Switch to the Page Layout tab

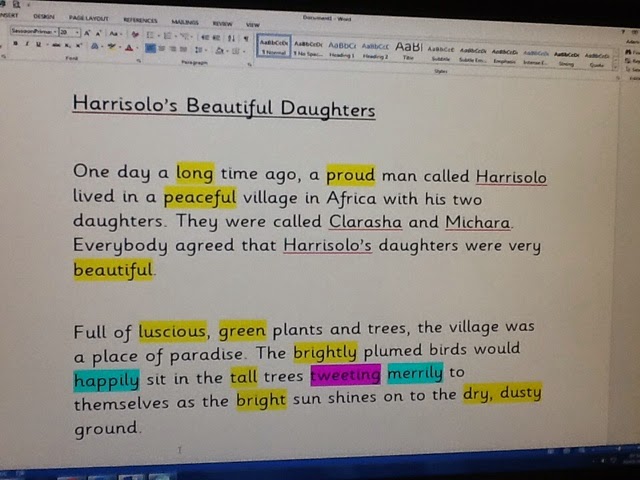pos(89,18)
